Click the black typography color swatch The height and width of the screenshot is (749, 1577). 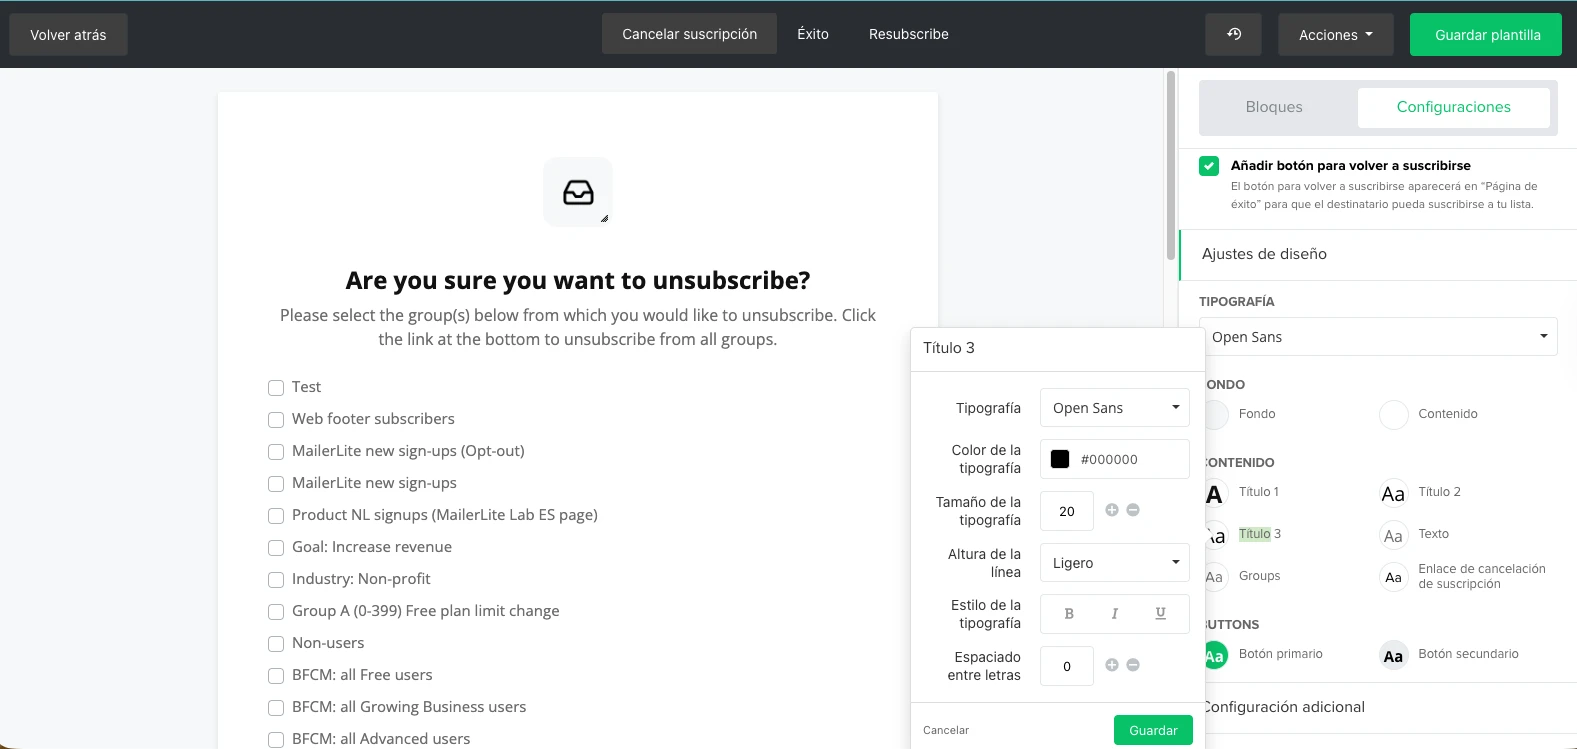point(1060,459)
